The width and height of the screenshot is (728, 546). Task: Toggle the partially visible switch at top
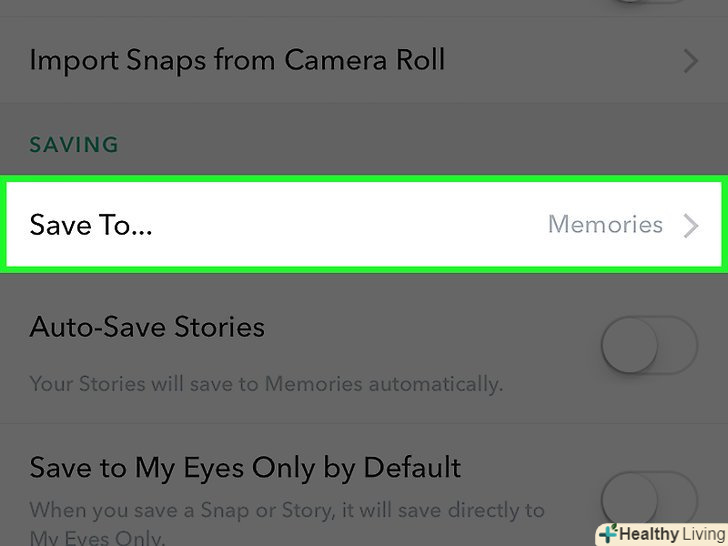pyautogui.click(x=648, y=5)
